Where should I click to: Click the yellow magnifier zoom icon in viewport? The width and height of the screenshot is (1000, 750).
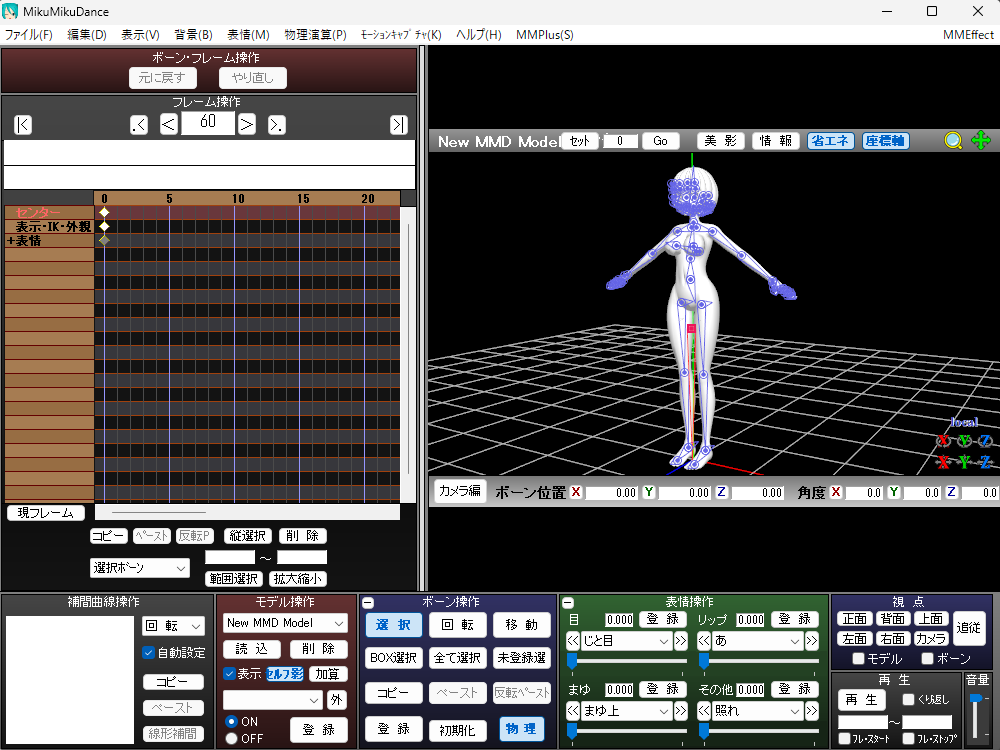[954, 141]
